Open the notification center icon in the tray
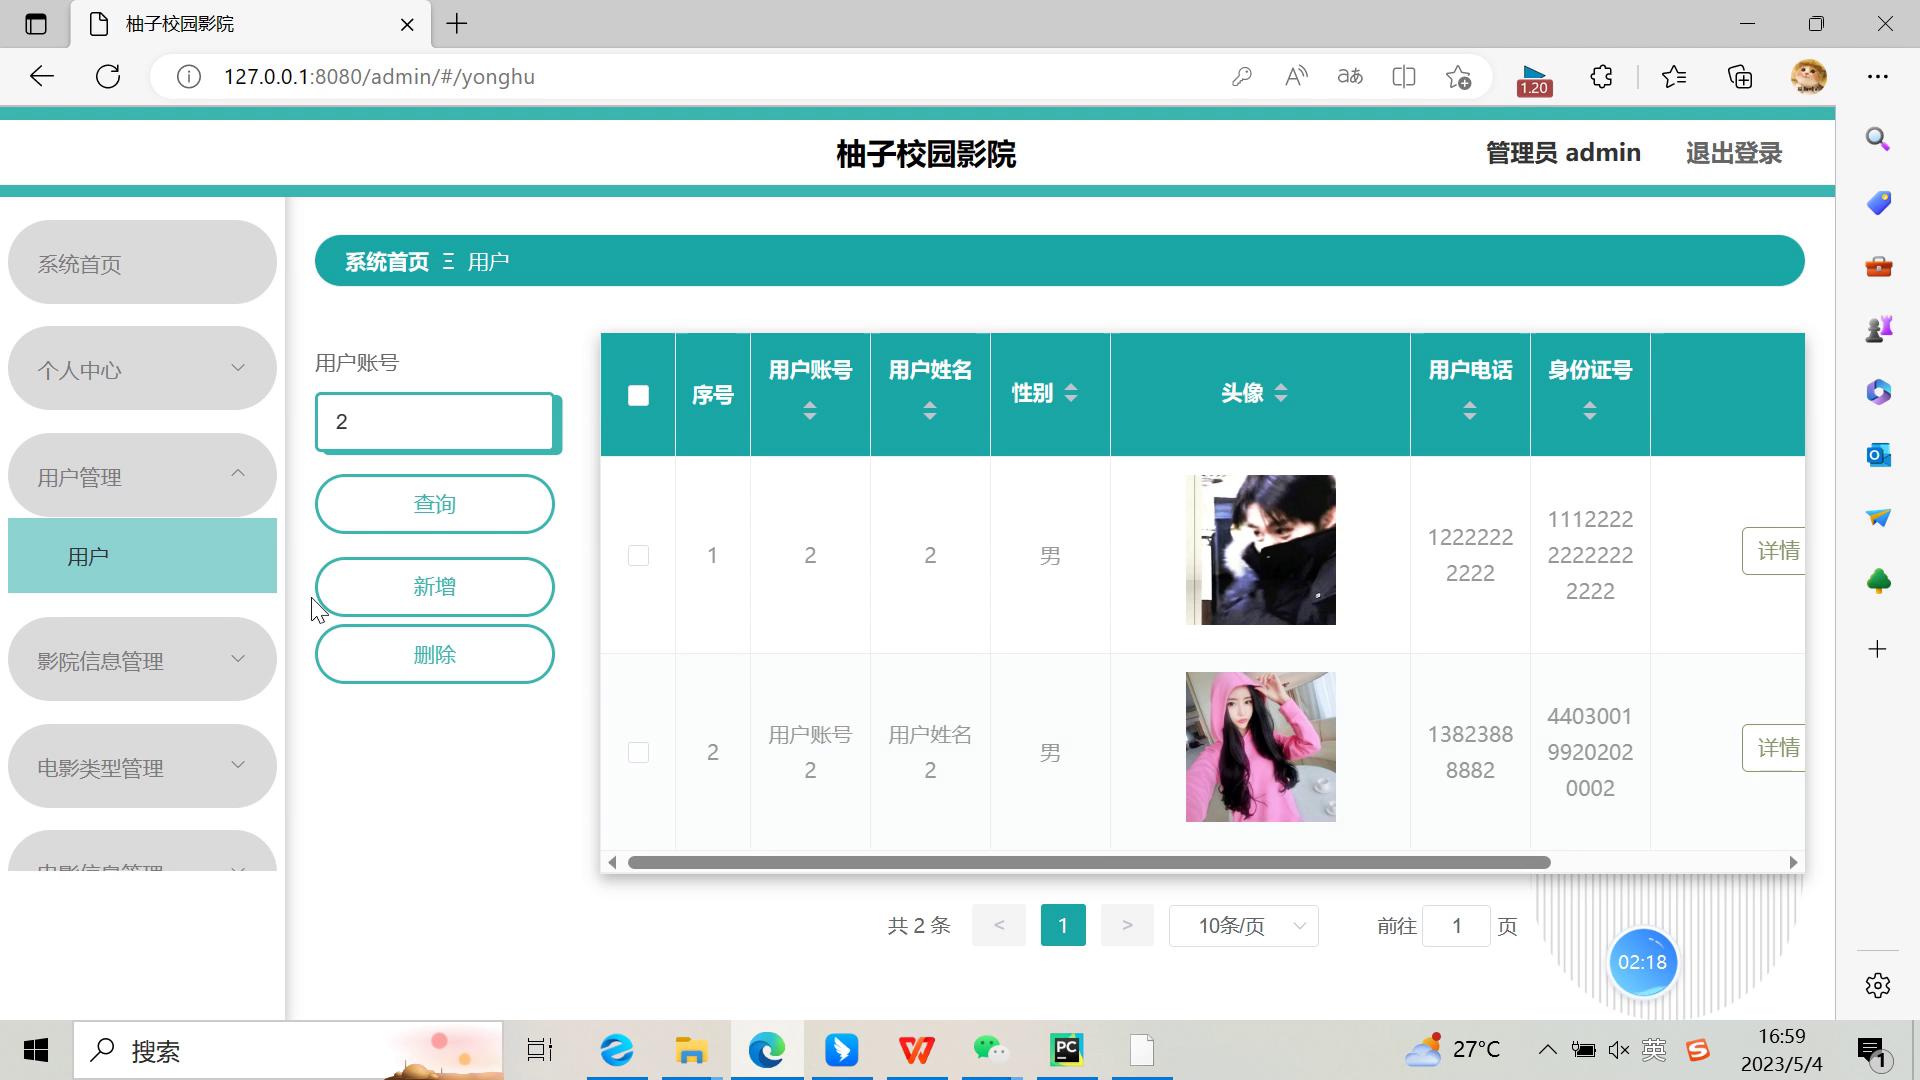Viewport: 1920px width, 1080px height. pos(1873,1051)
